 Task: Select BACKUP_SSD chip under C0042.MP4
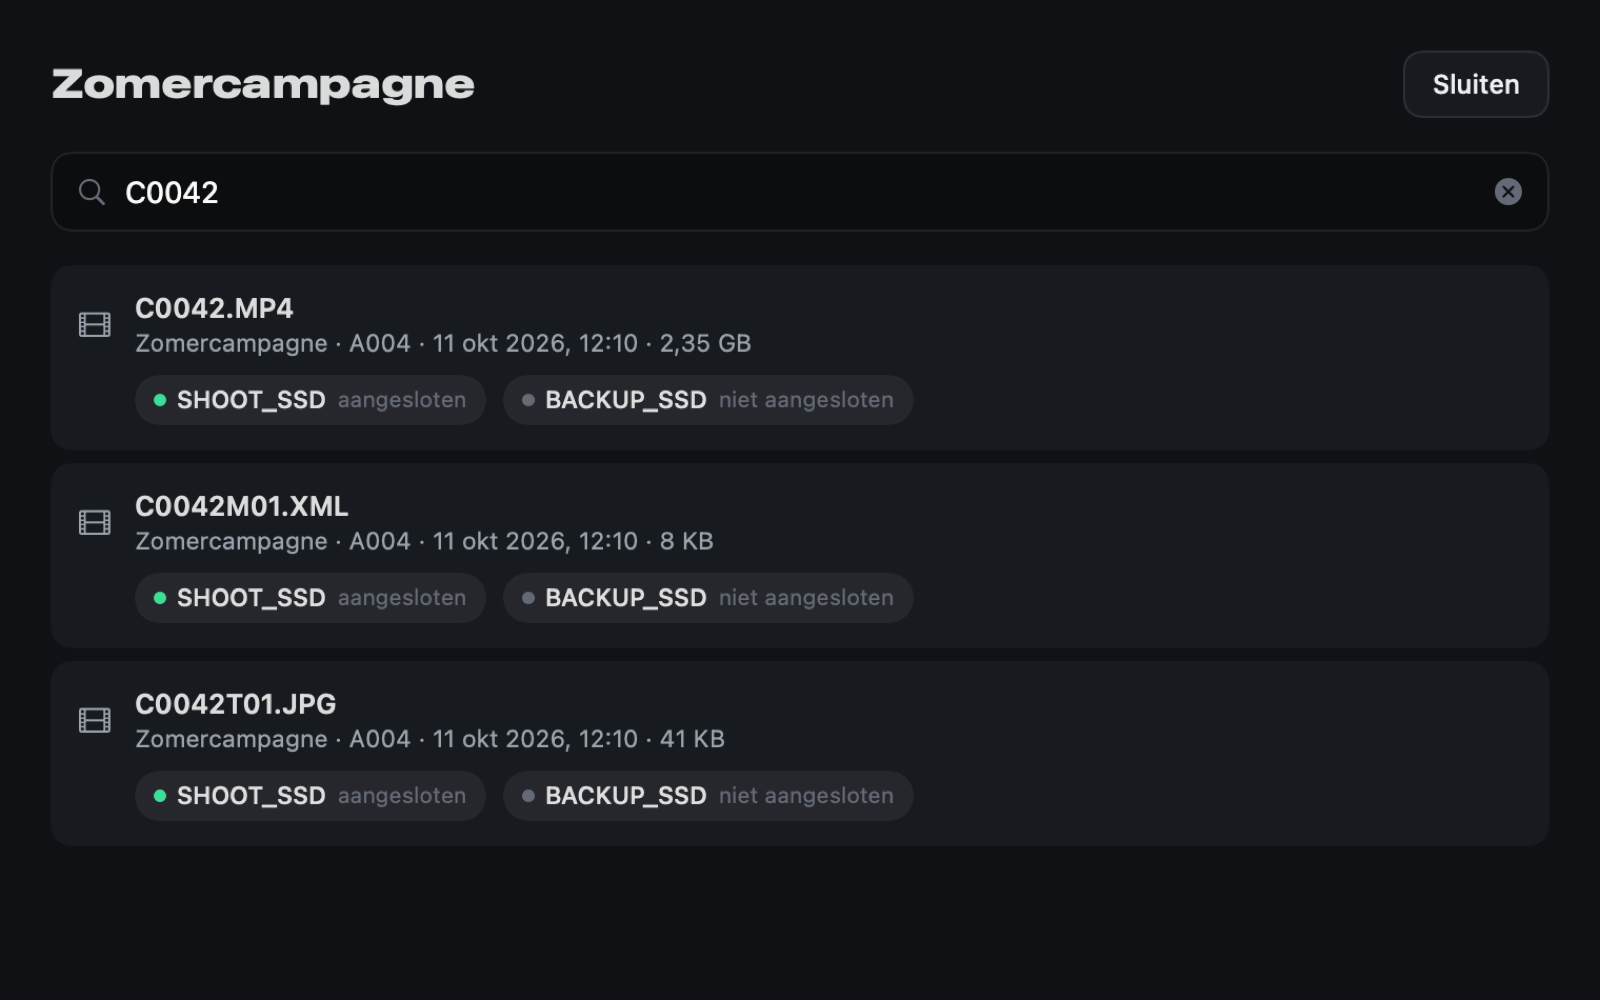click(x=708, y=400)
